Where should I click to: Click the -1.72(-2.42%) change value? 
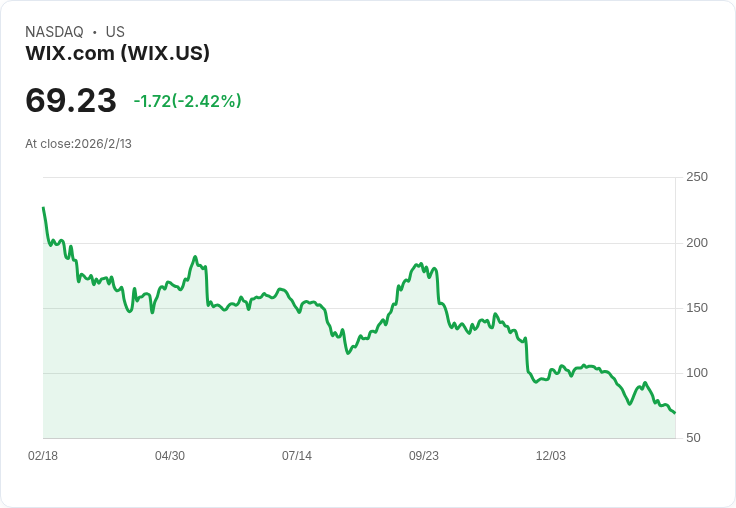point(187,101)
